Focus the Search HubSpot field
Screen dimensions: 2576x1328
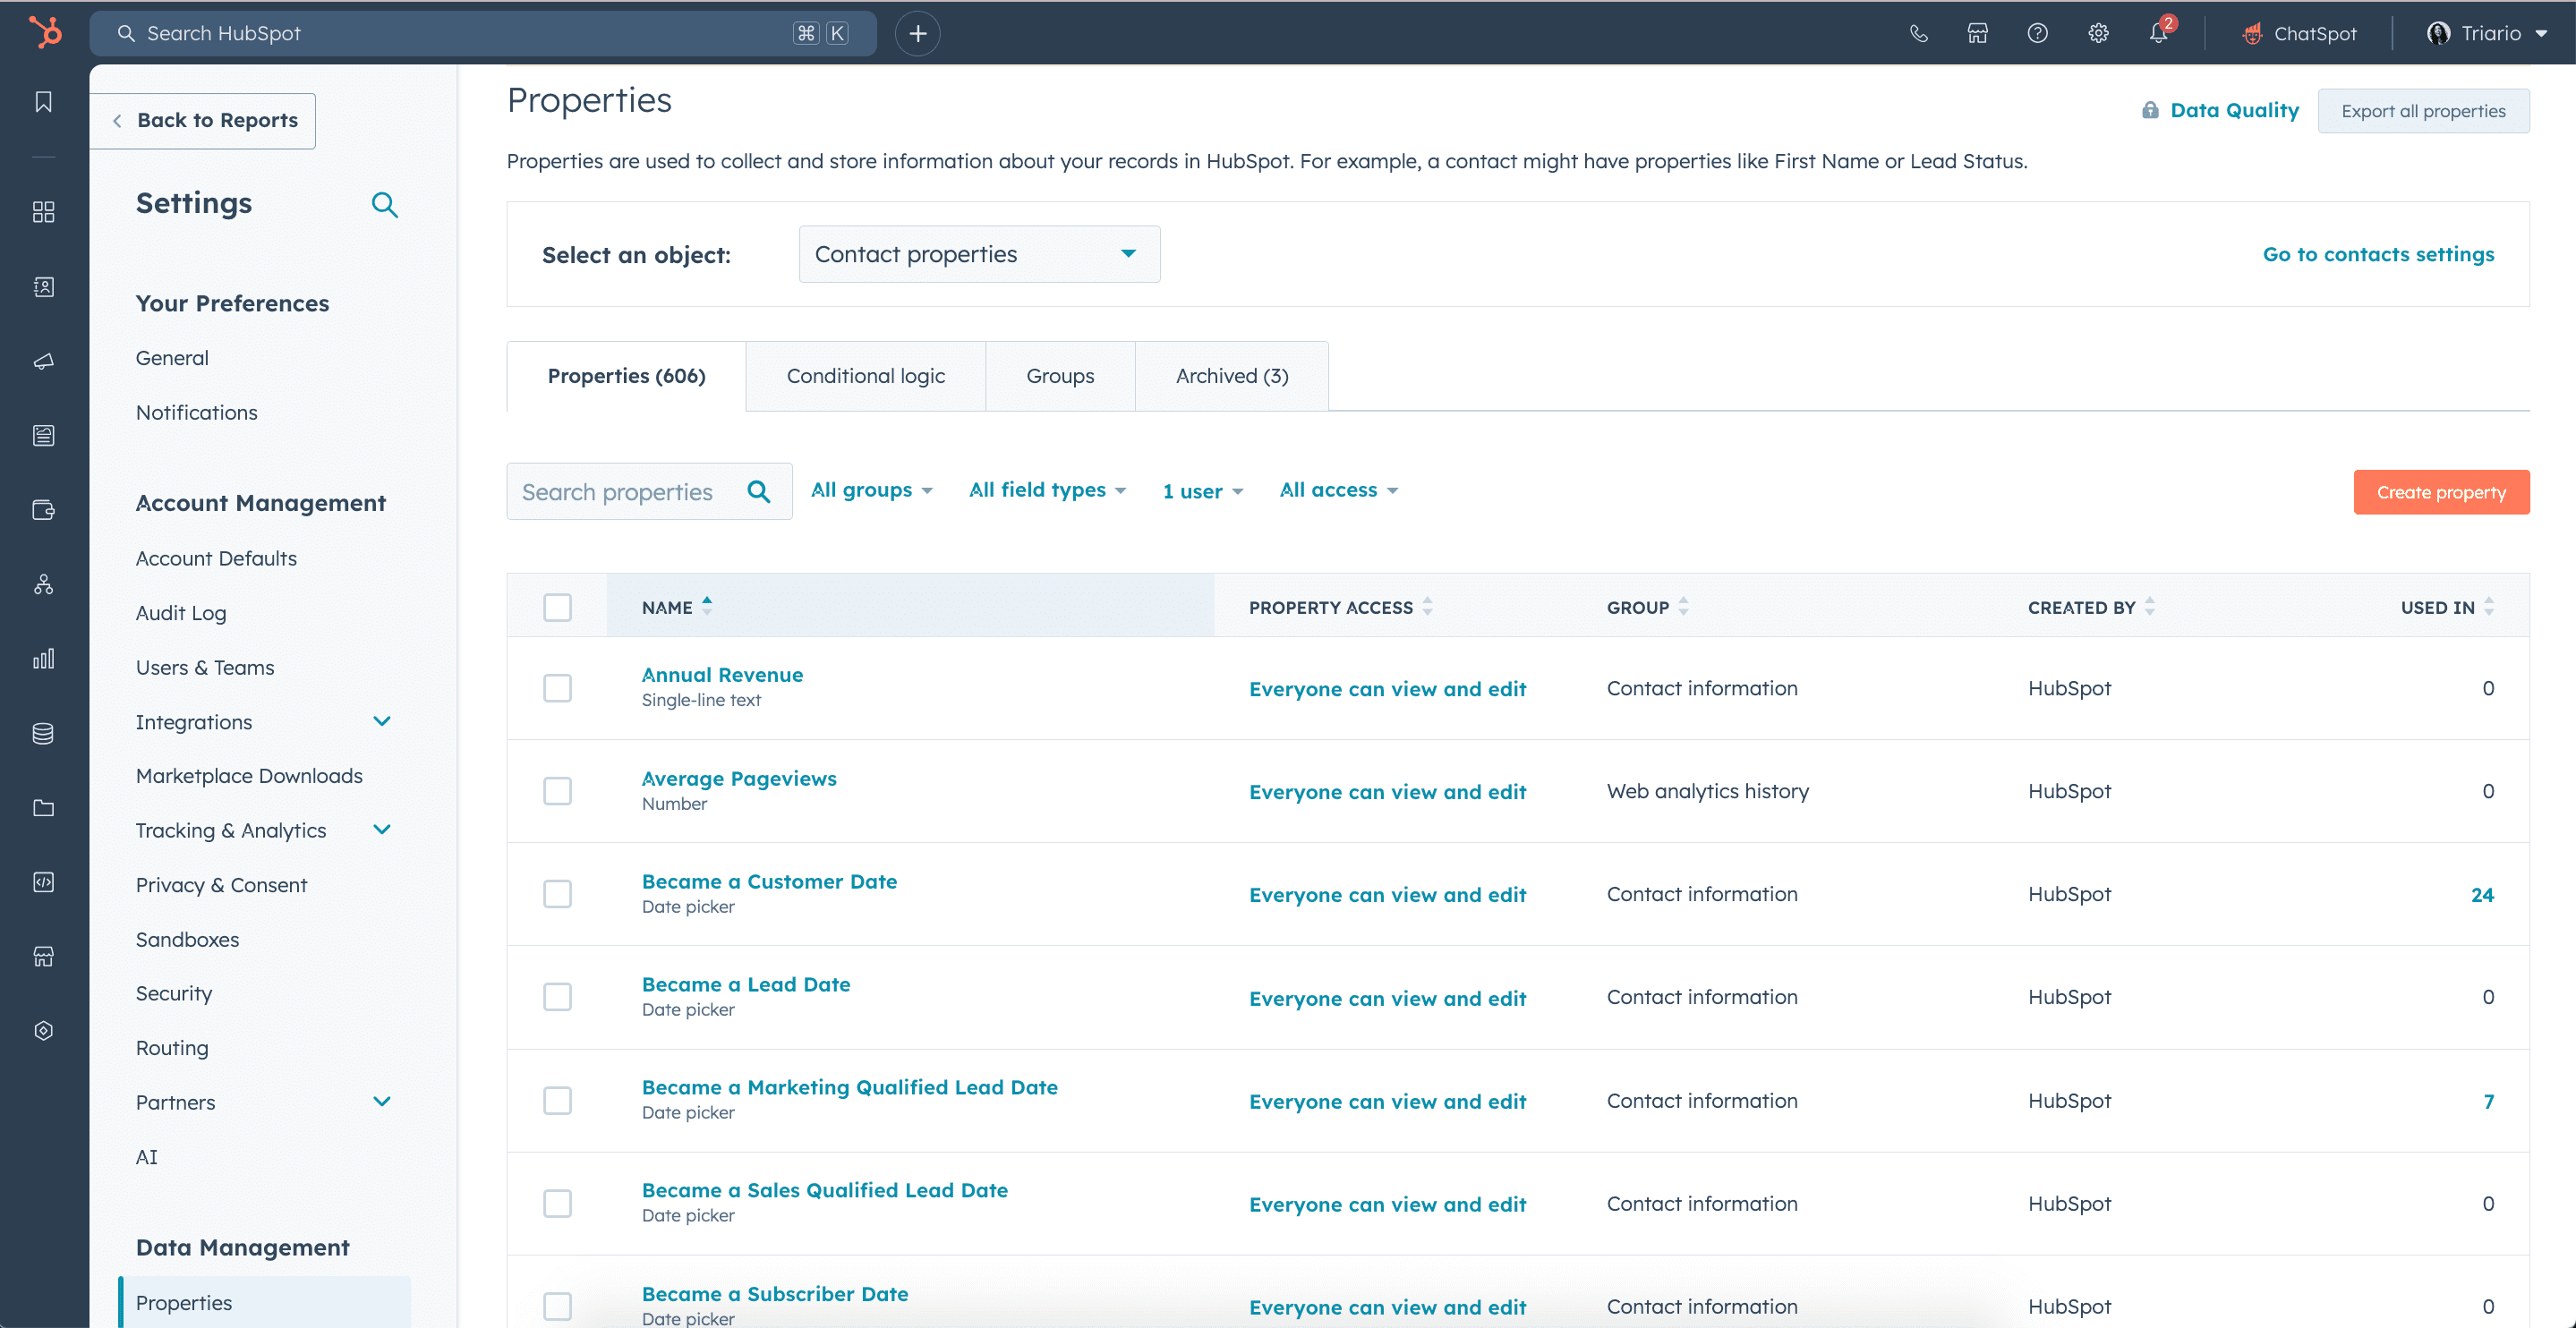coord(483,33)
